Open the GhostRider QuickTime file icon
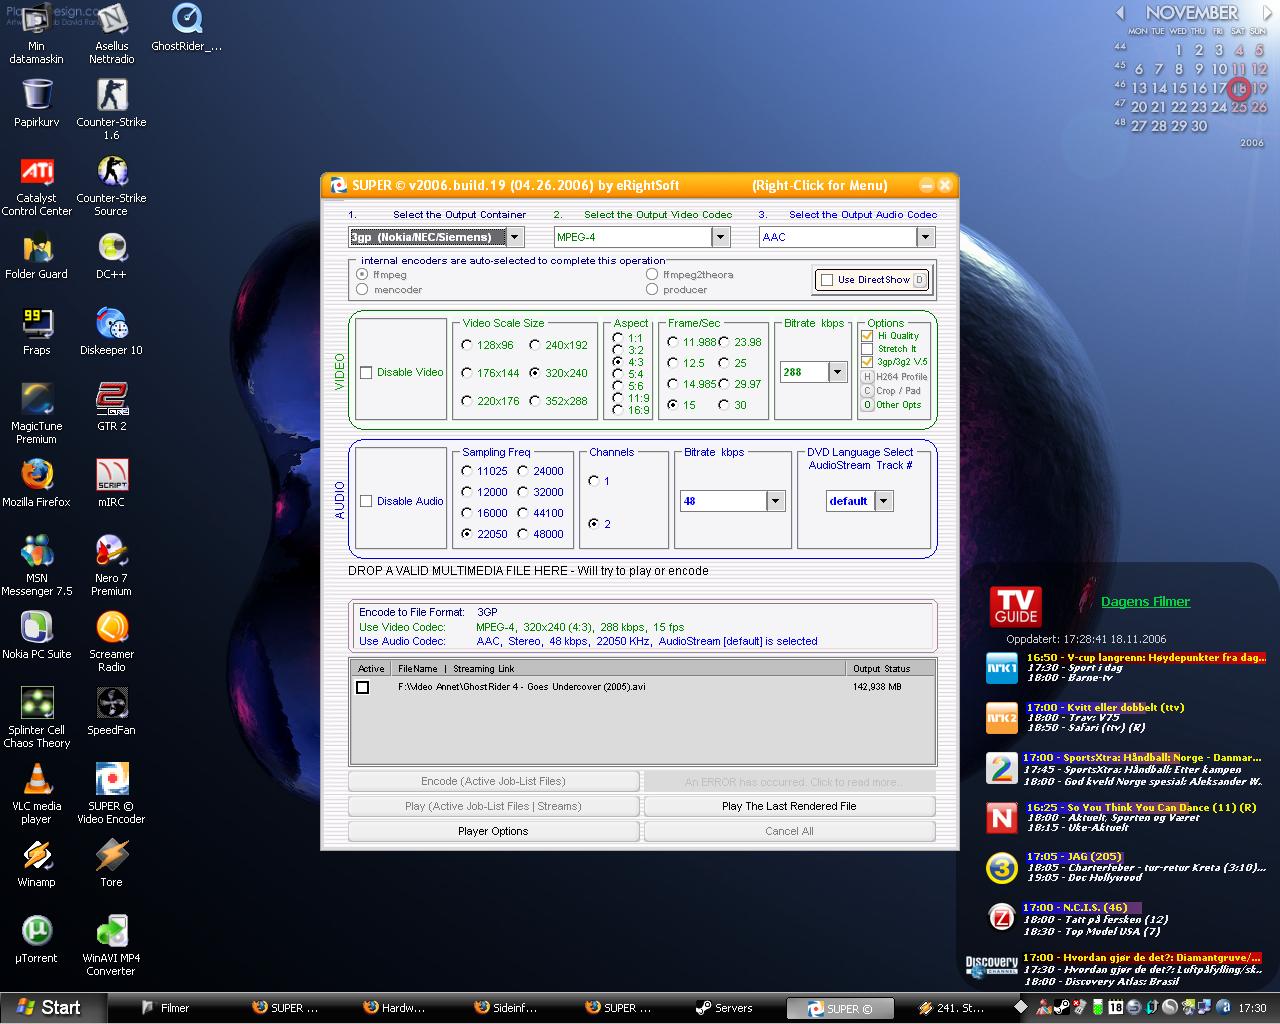Image resolution: width=1280 pixels, height=1024 pixels. 186,28
